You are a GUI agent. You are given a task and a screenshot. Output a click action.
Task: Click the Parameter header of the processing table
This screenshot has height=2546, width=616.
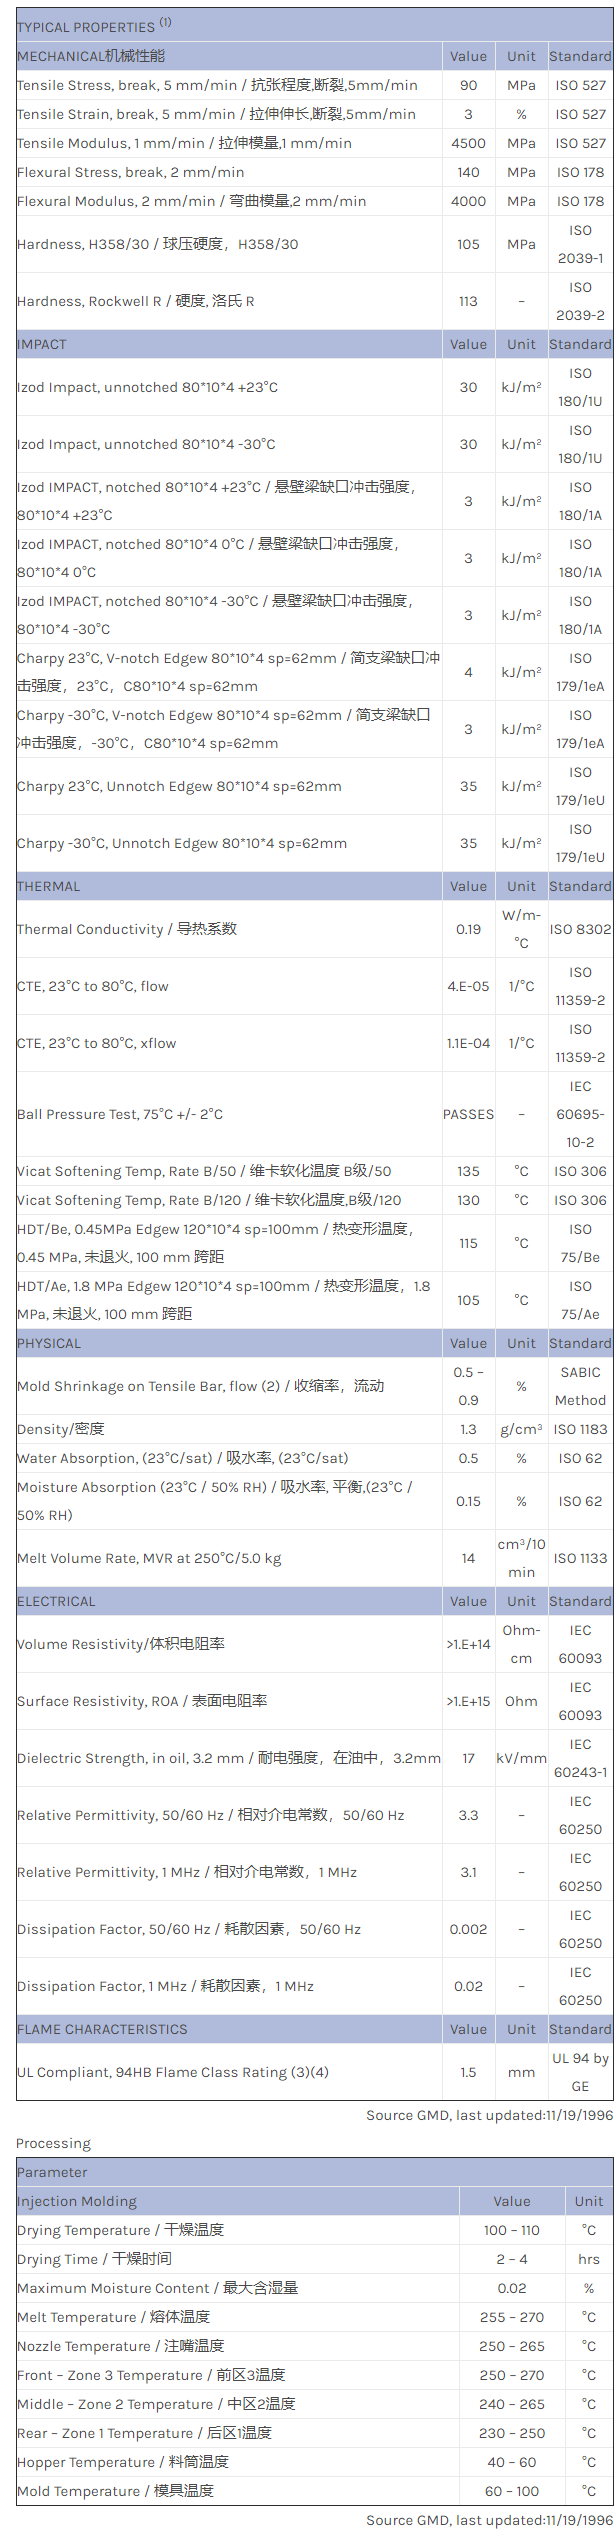52,2172
